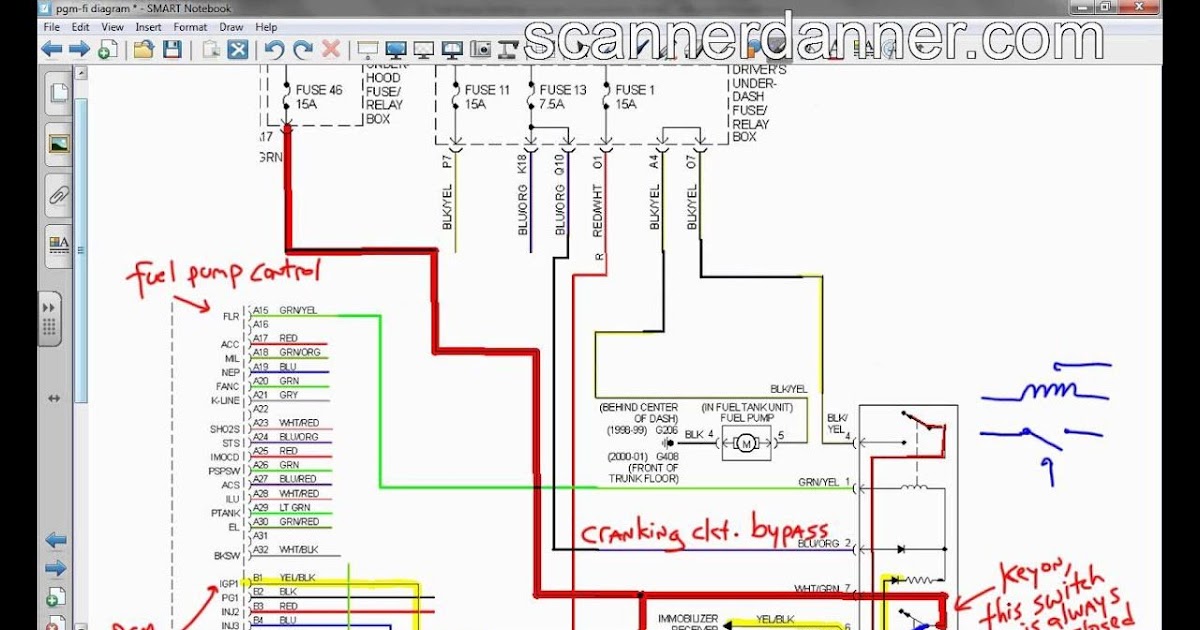This screenshot has height=630, width=1200.
Task: Open the Insert menu
Action: pos(148,27)
